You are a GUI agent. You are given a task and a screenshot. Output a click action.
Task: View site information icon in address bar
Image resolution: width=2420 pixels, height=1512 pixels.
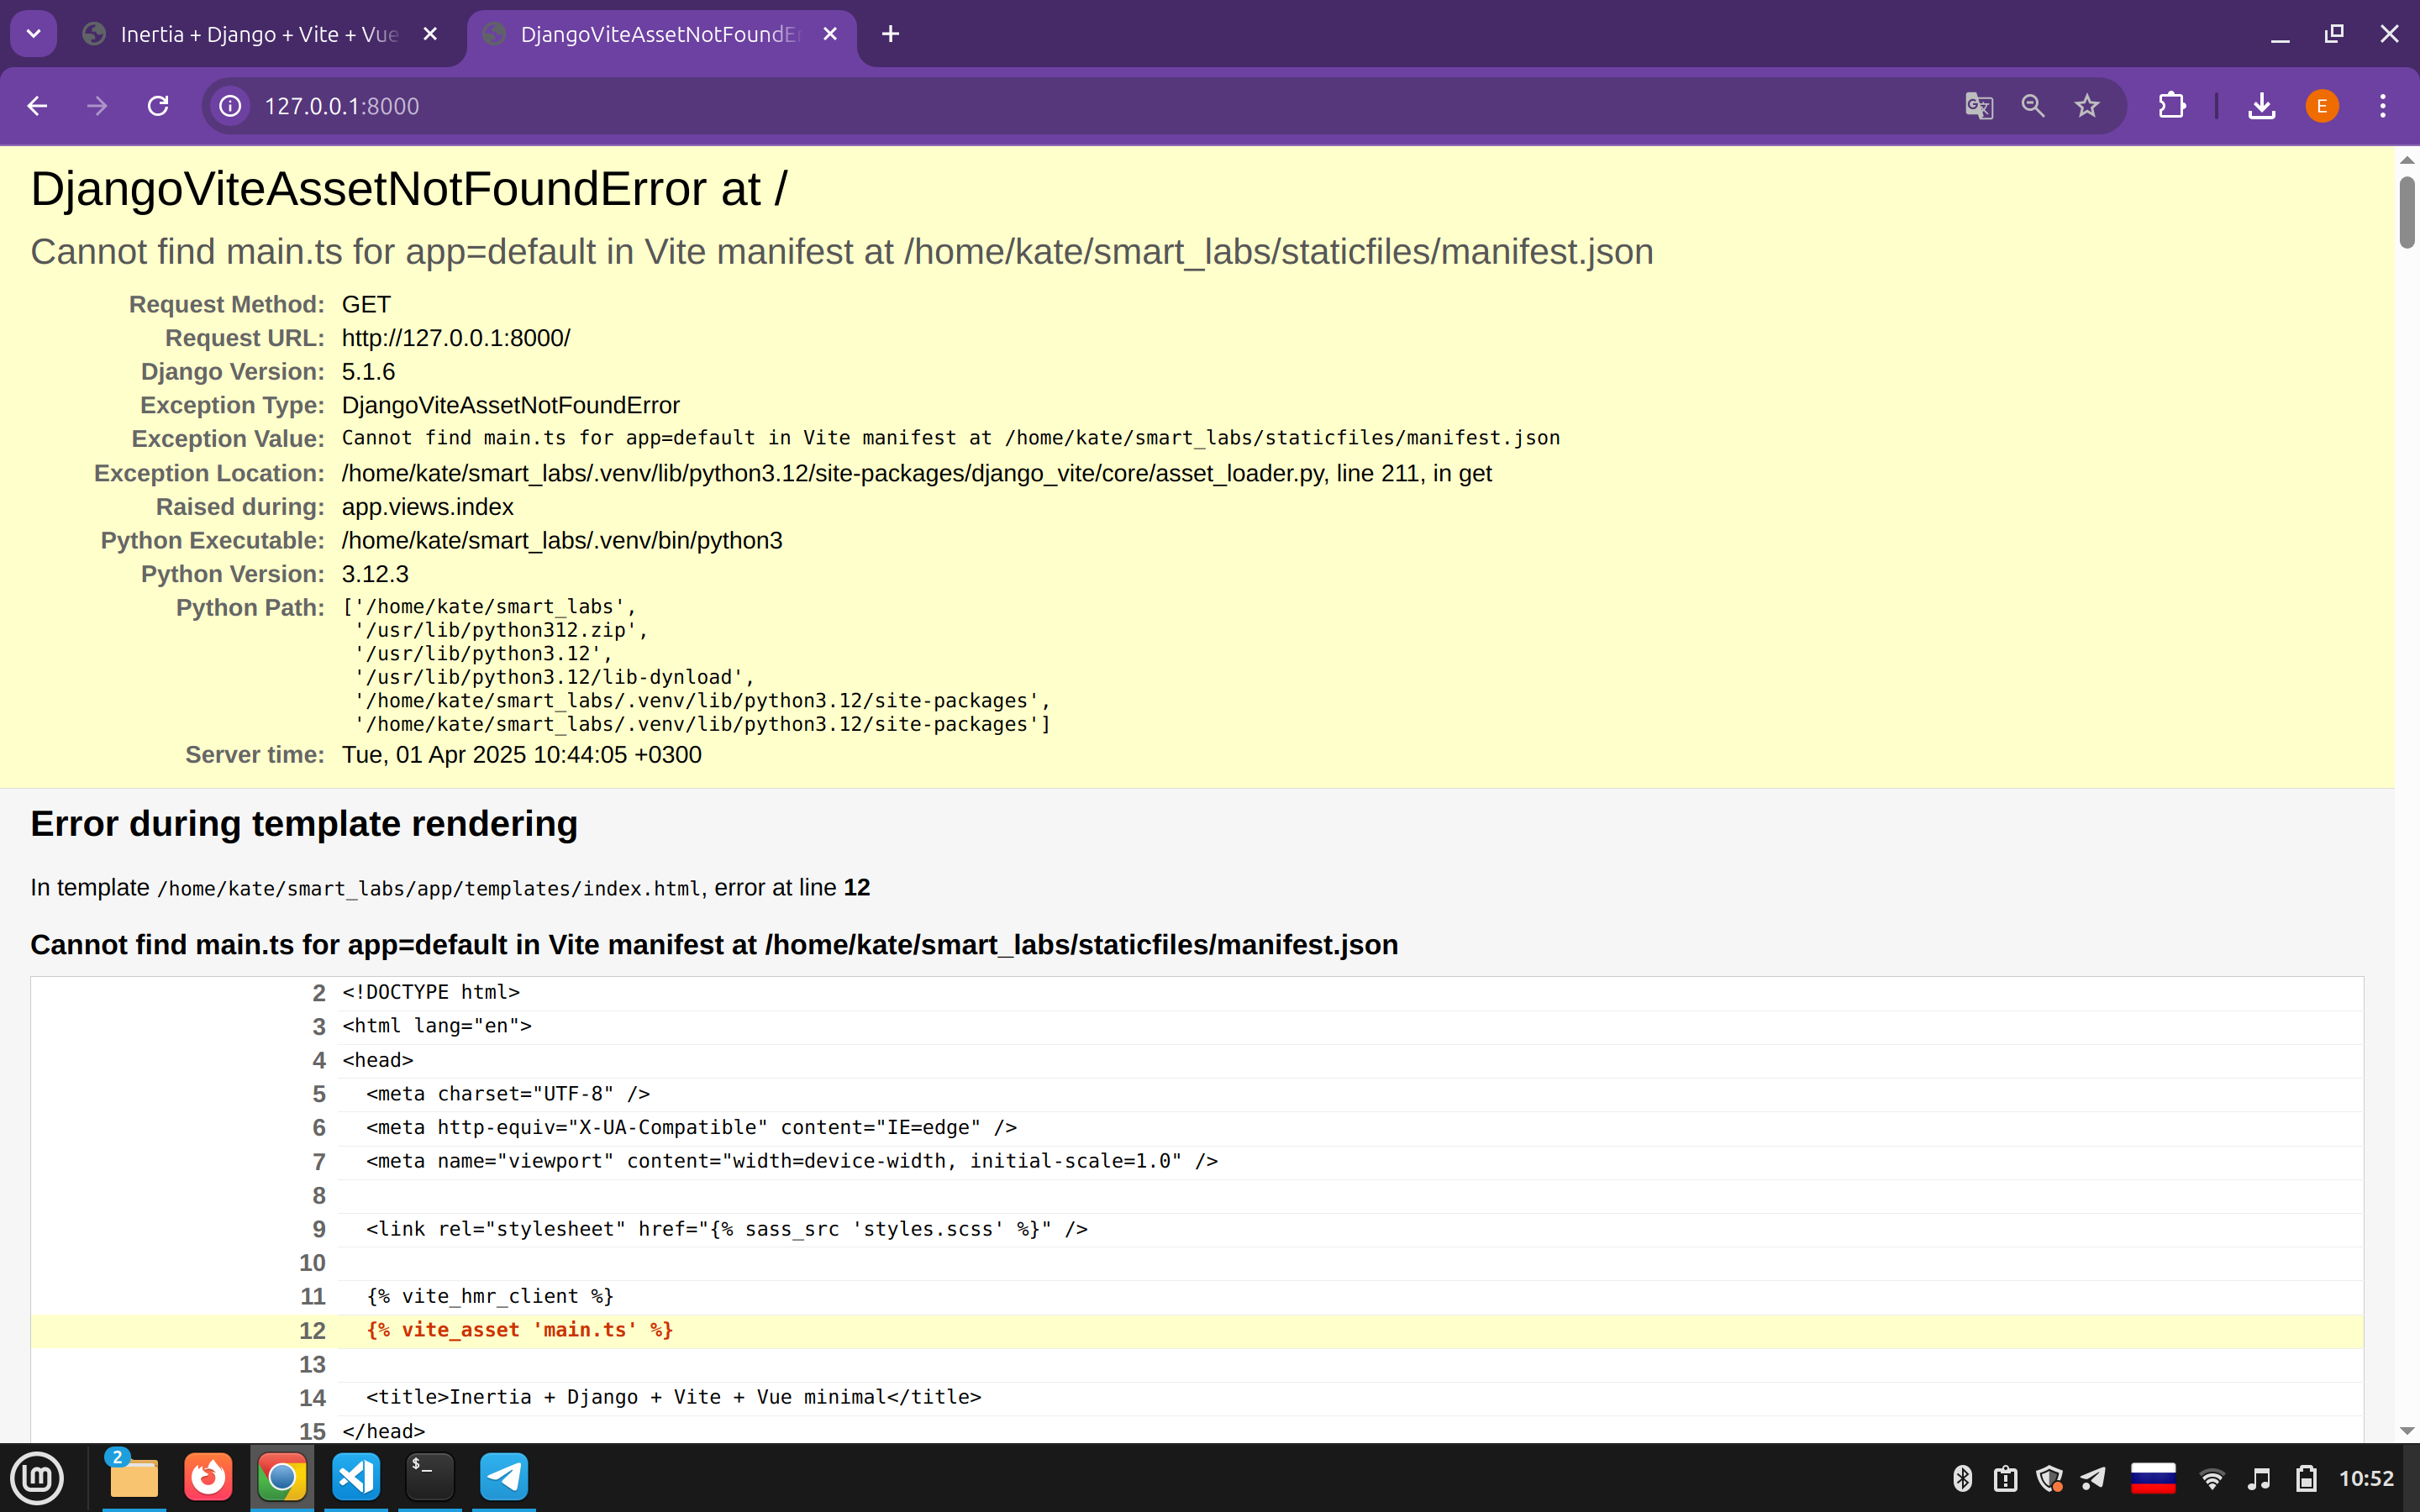coord(231,106)
